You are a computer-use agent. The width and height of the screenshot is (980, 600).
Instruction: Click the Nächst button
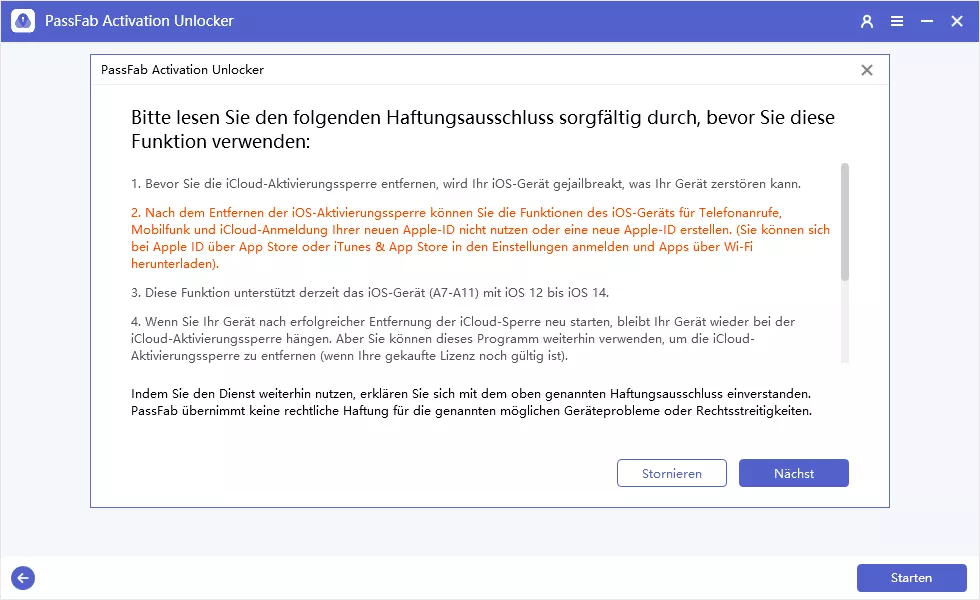pos(793,473)
